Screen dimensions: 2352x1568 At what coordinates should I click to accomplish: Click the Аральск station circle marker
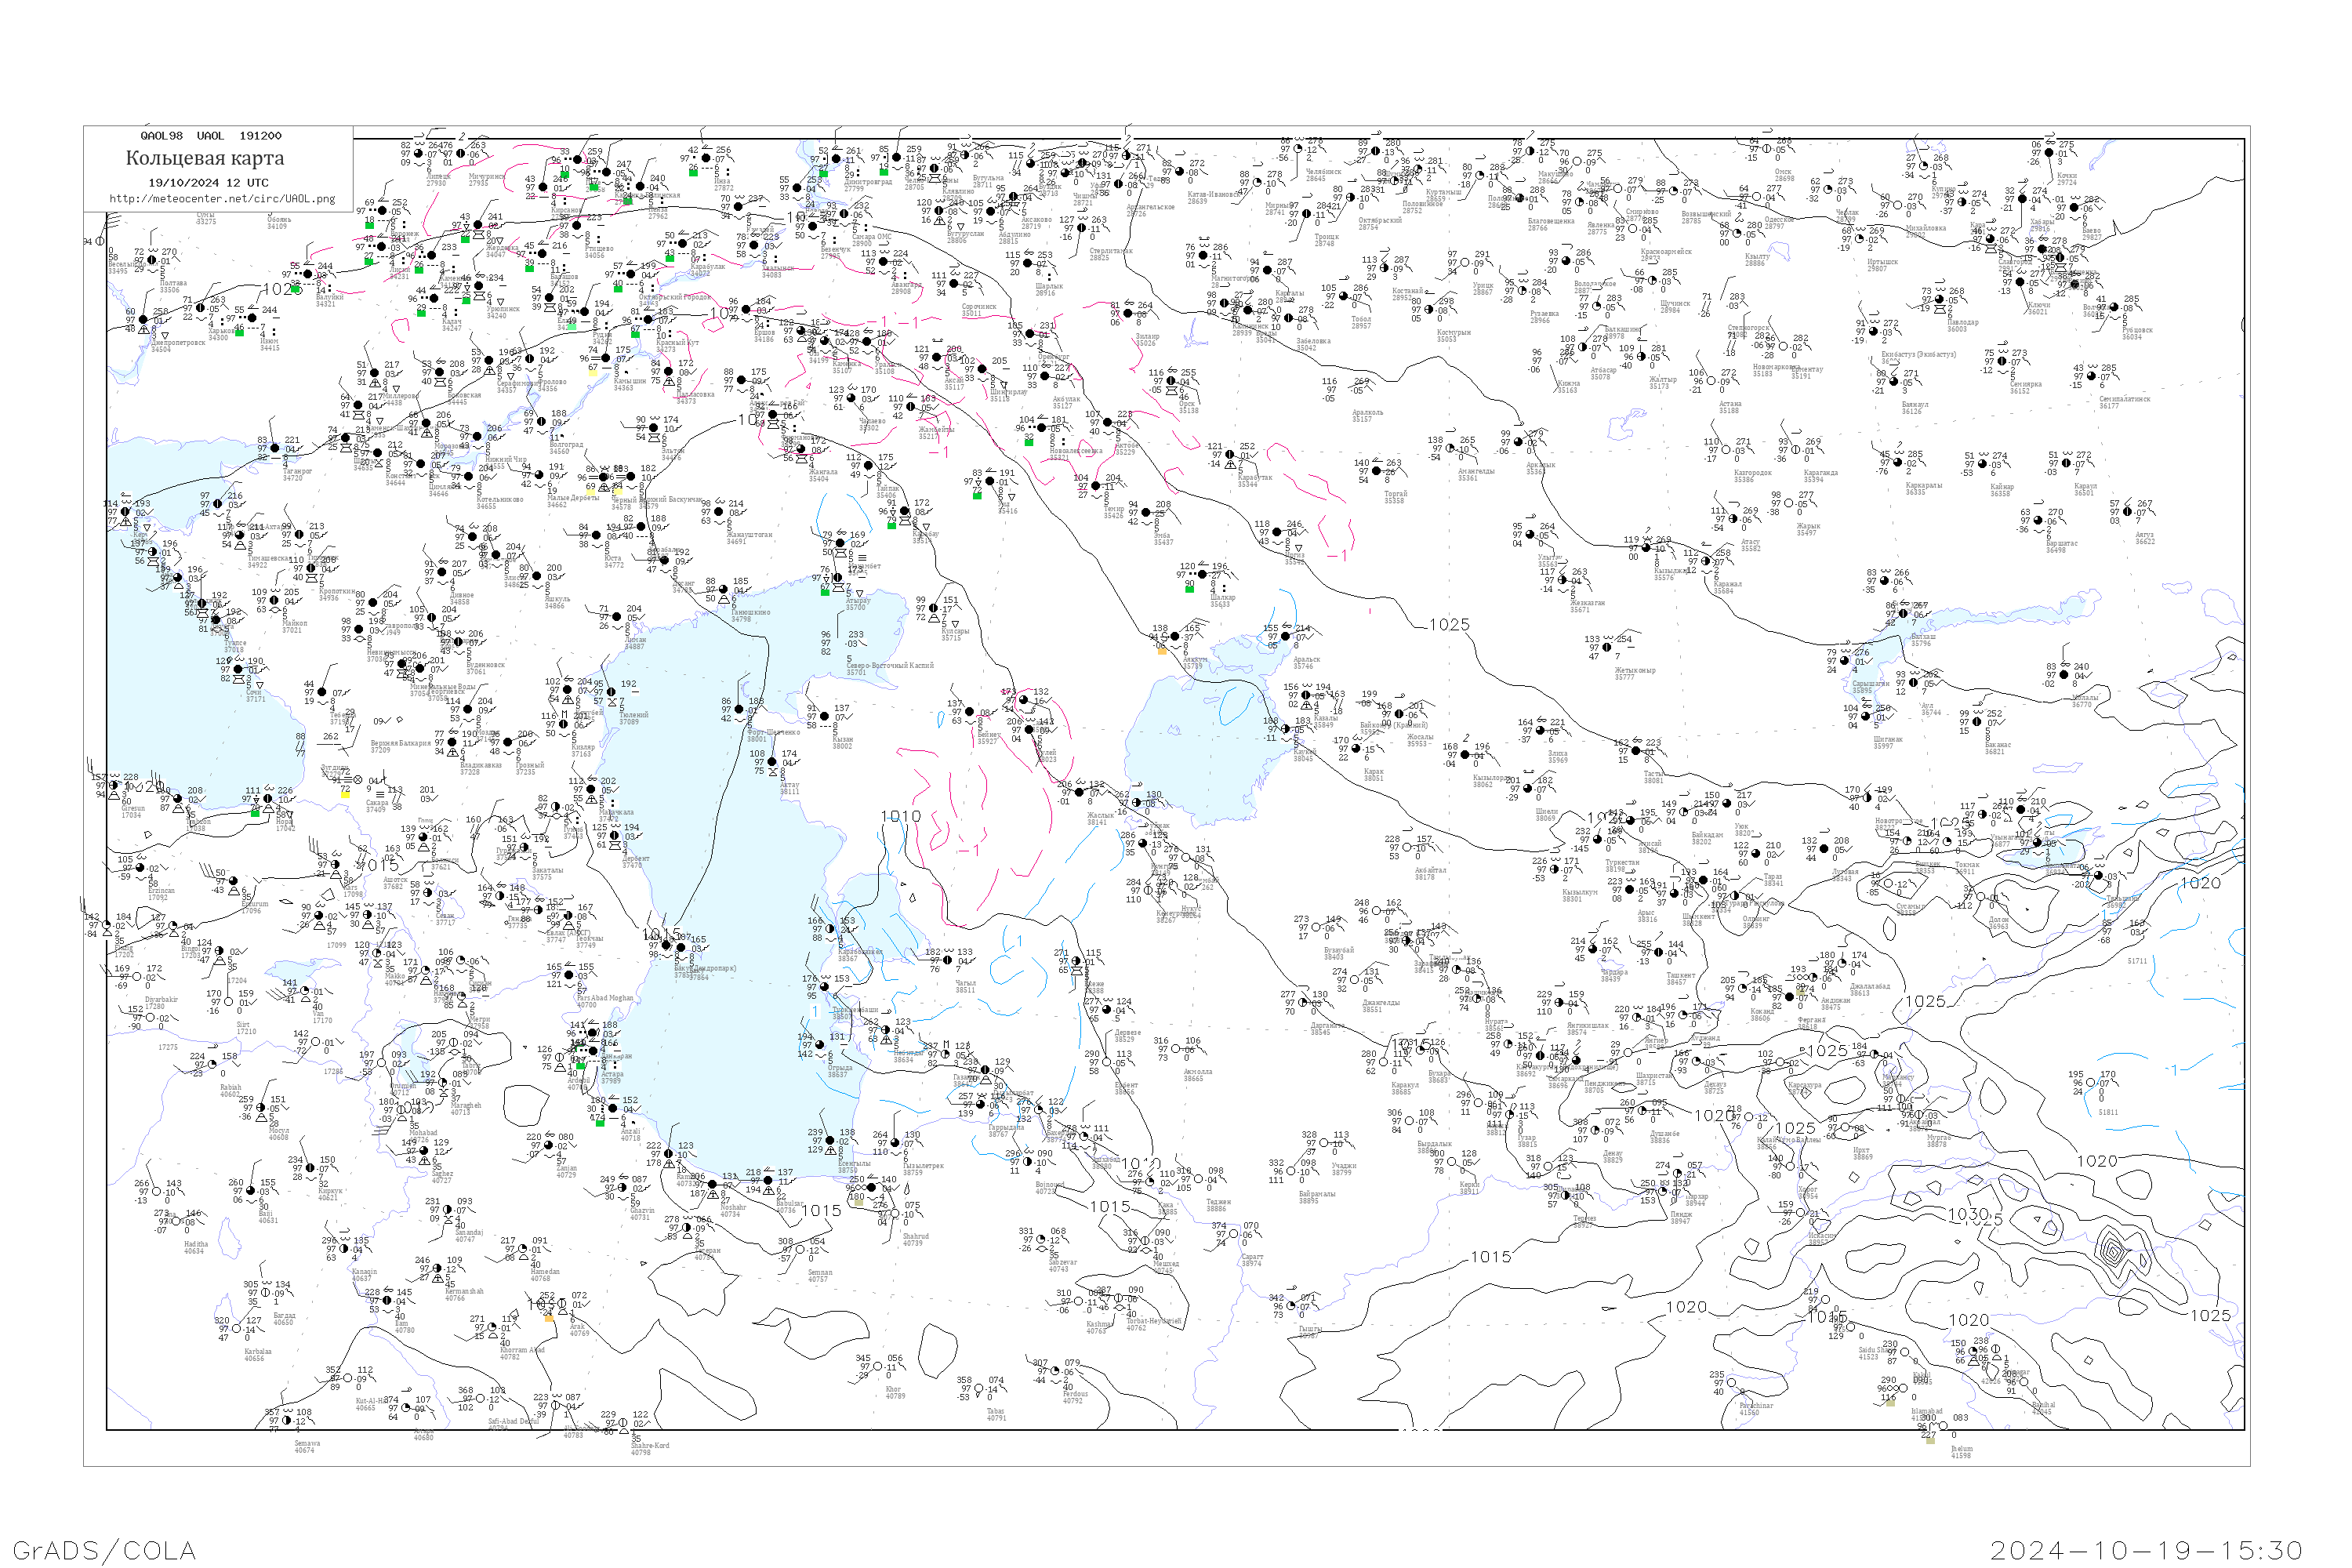(x=1287, y=636)
